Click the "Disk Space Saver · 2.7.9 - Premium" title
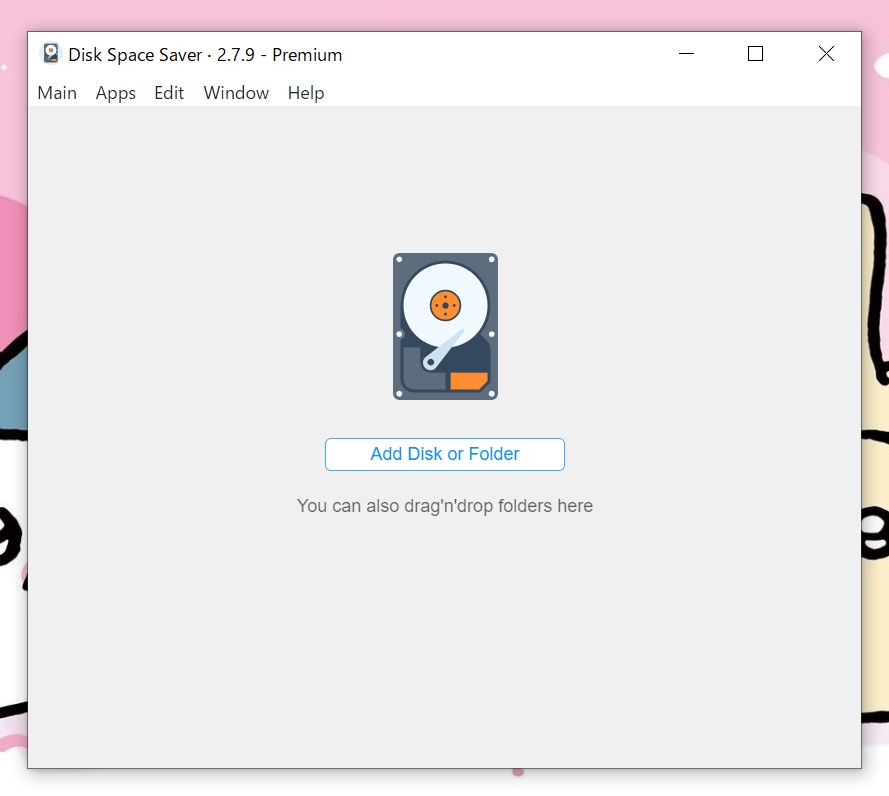 click(205, 55)
